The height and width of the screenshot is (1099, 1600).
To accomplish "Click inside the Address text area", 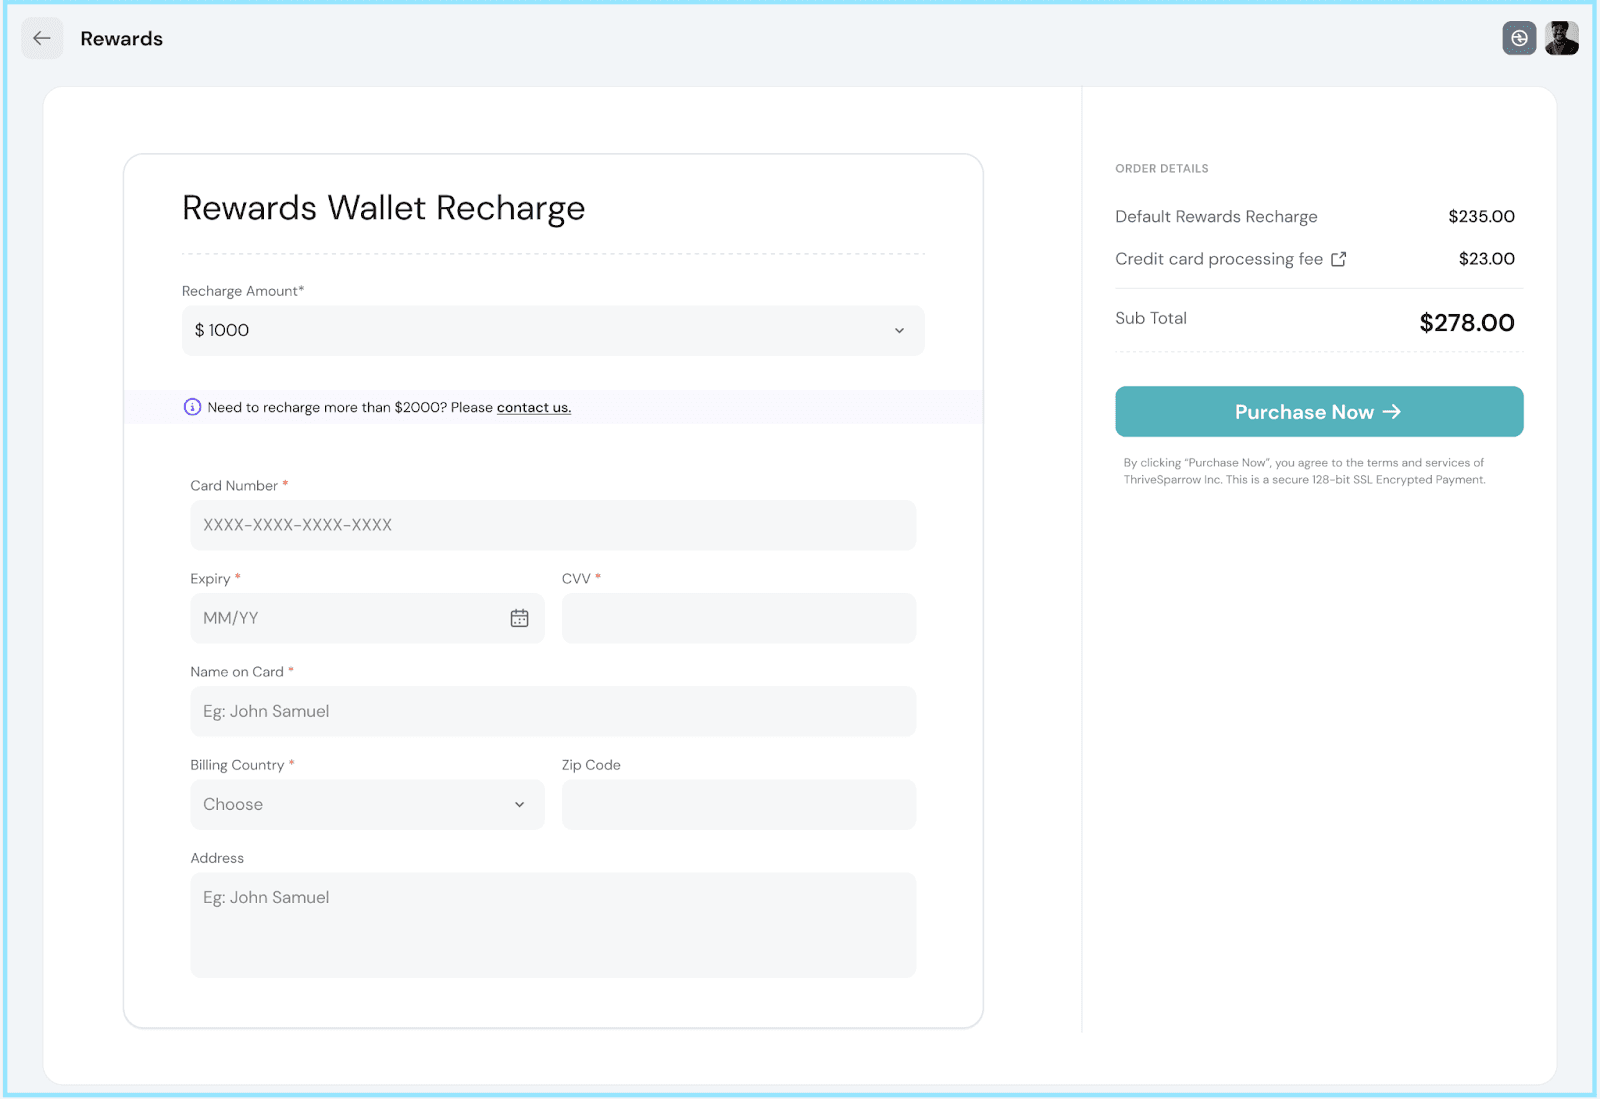I will pyautogui.click(x=552, y=925).
